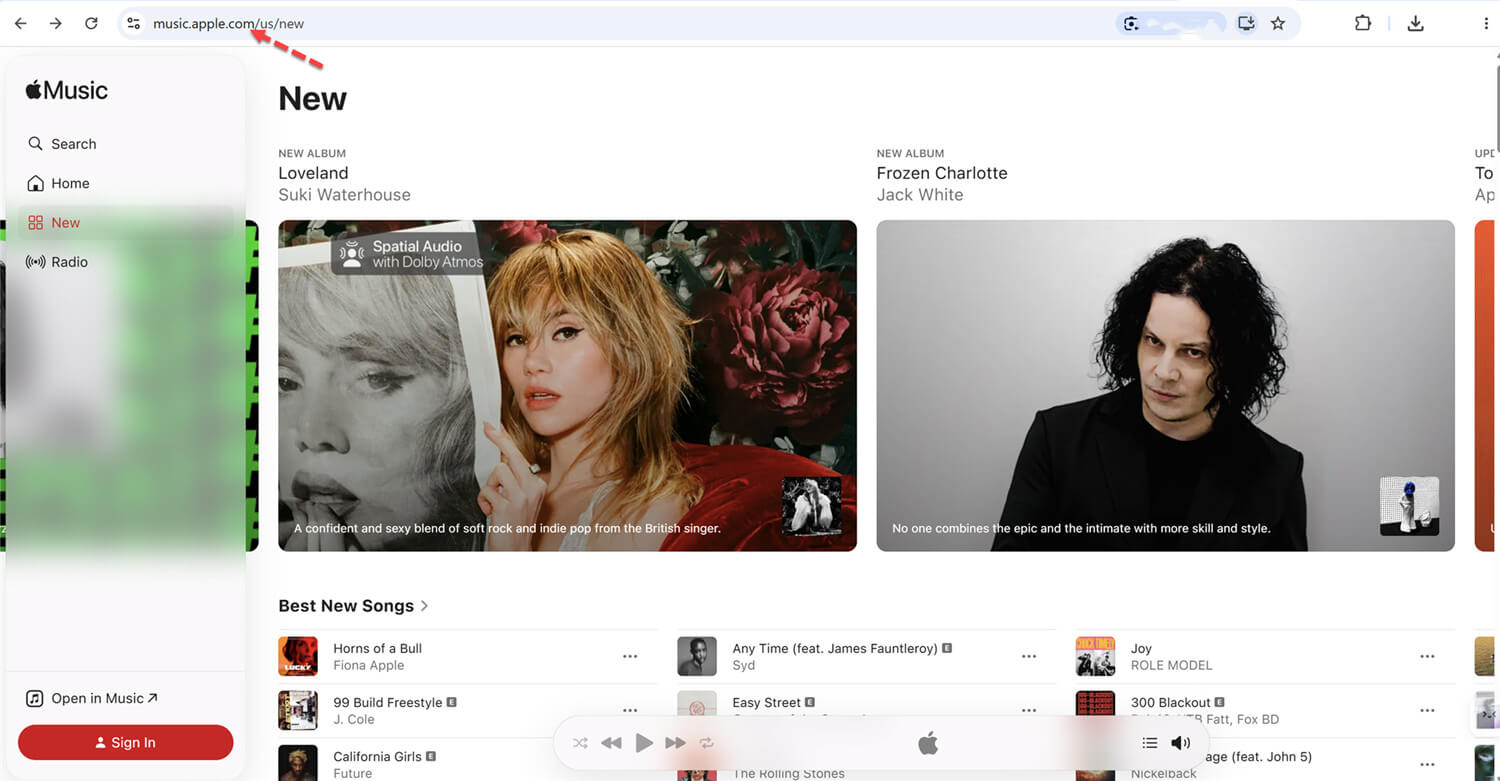This screenshot has height=781, width=1500.
Task: Click the 300 Blackout song thumbnail
Action: (x=1095, y=710)
